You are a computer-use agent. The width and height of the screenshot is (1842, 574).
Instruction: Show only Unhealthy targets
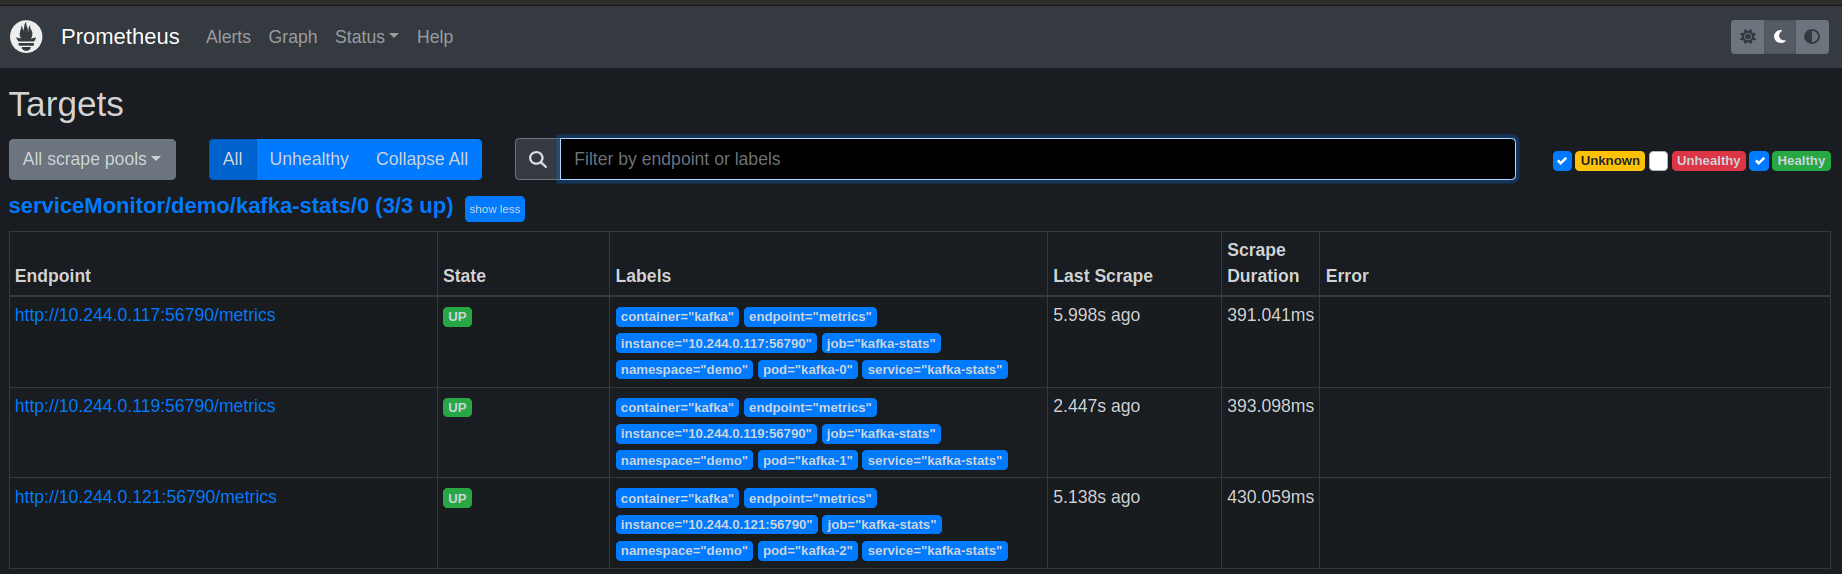[x=309, y=160]
